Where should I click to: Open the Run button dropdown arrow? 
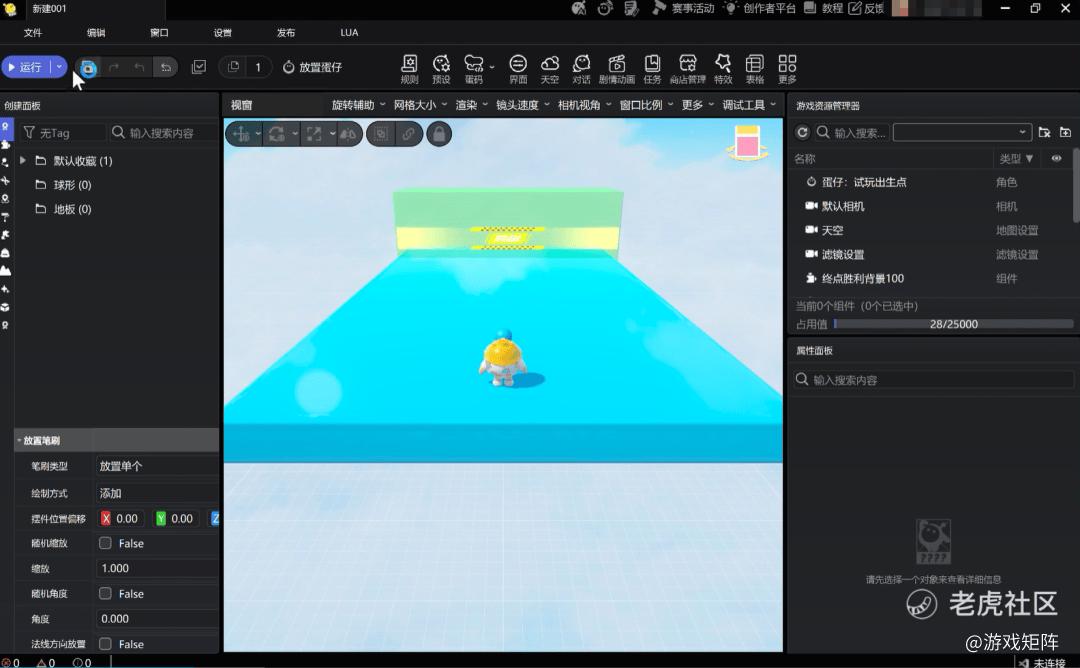60,67
